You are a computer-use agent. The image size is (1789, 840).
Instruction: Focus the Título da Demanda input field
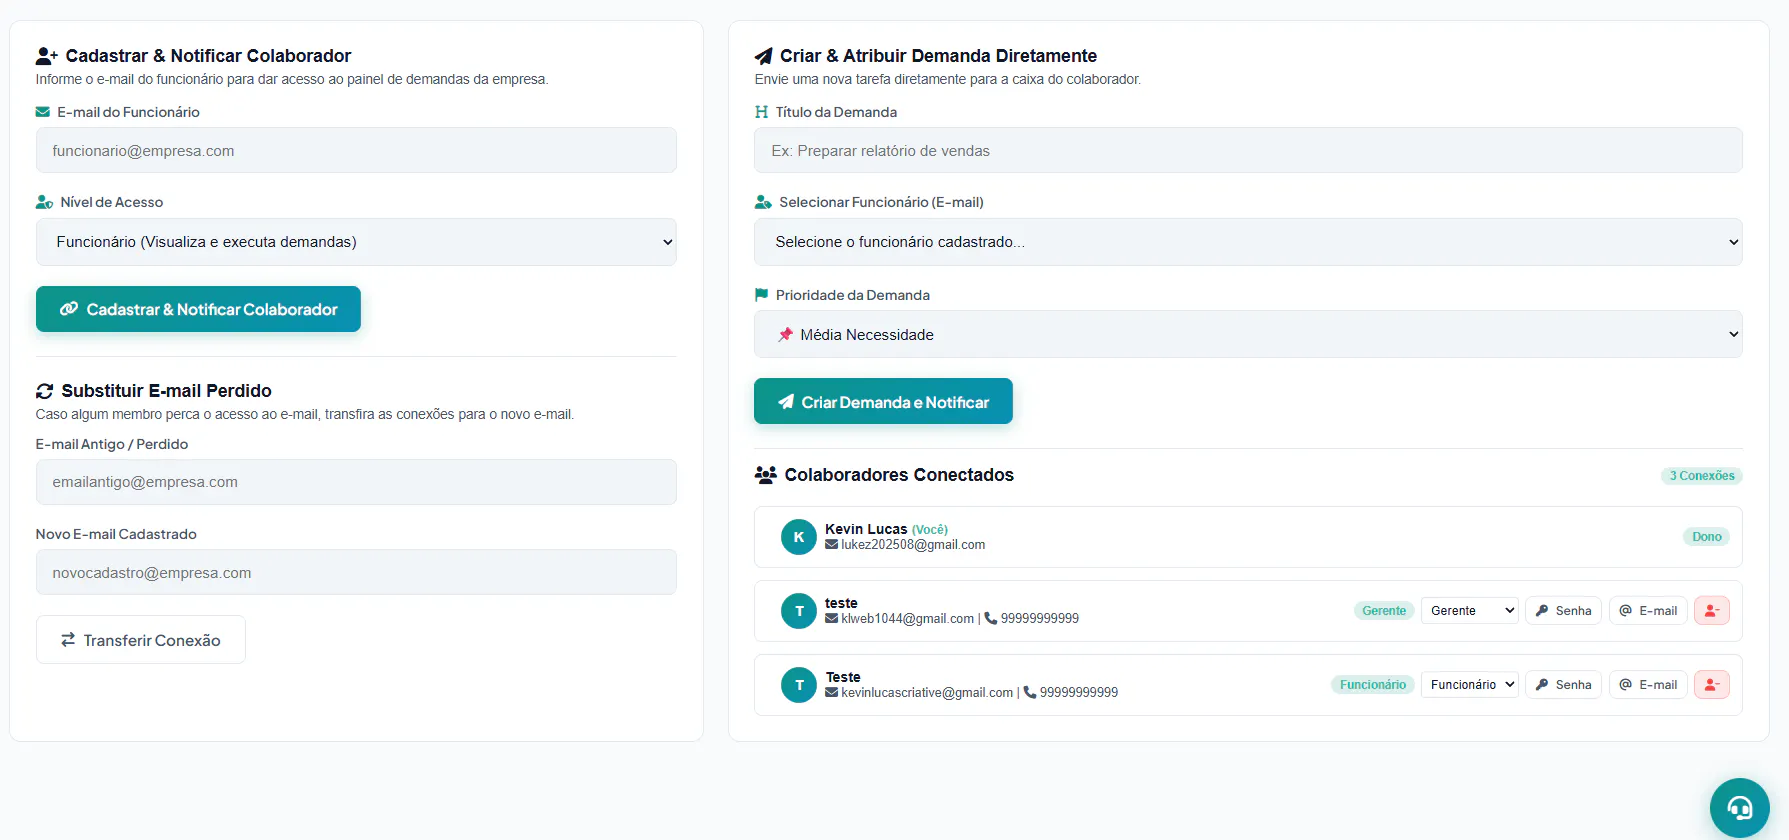coord(1248,150)
